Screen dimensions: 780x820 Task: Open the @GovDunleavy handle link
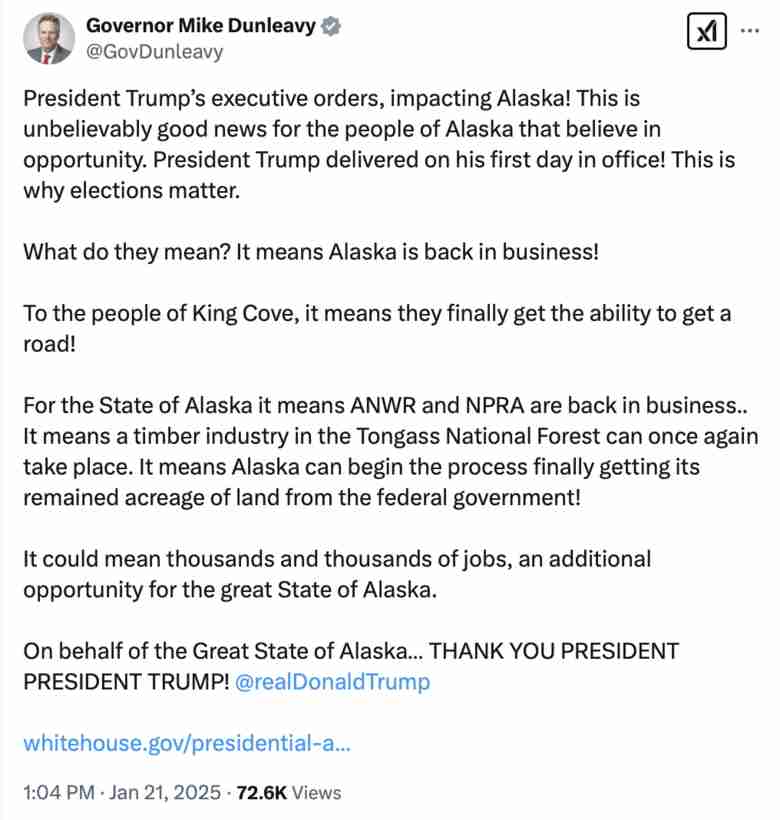coord(155,52)
